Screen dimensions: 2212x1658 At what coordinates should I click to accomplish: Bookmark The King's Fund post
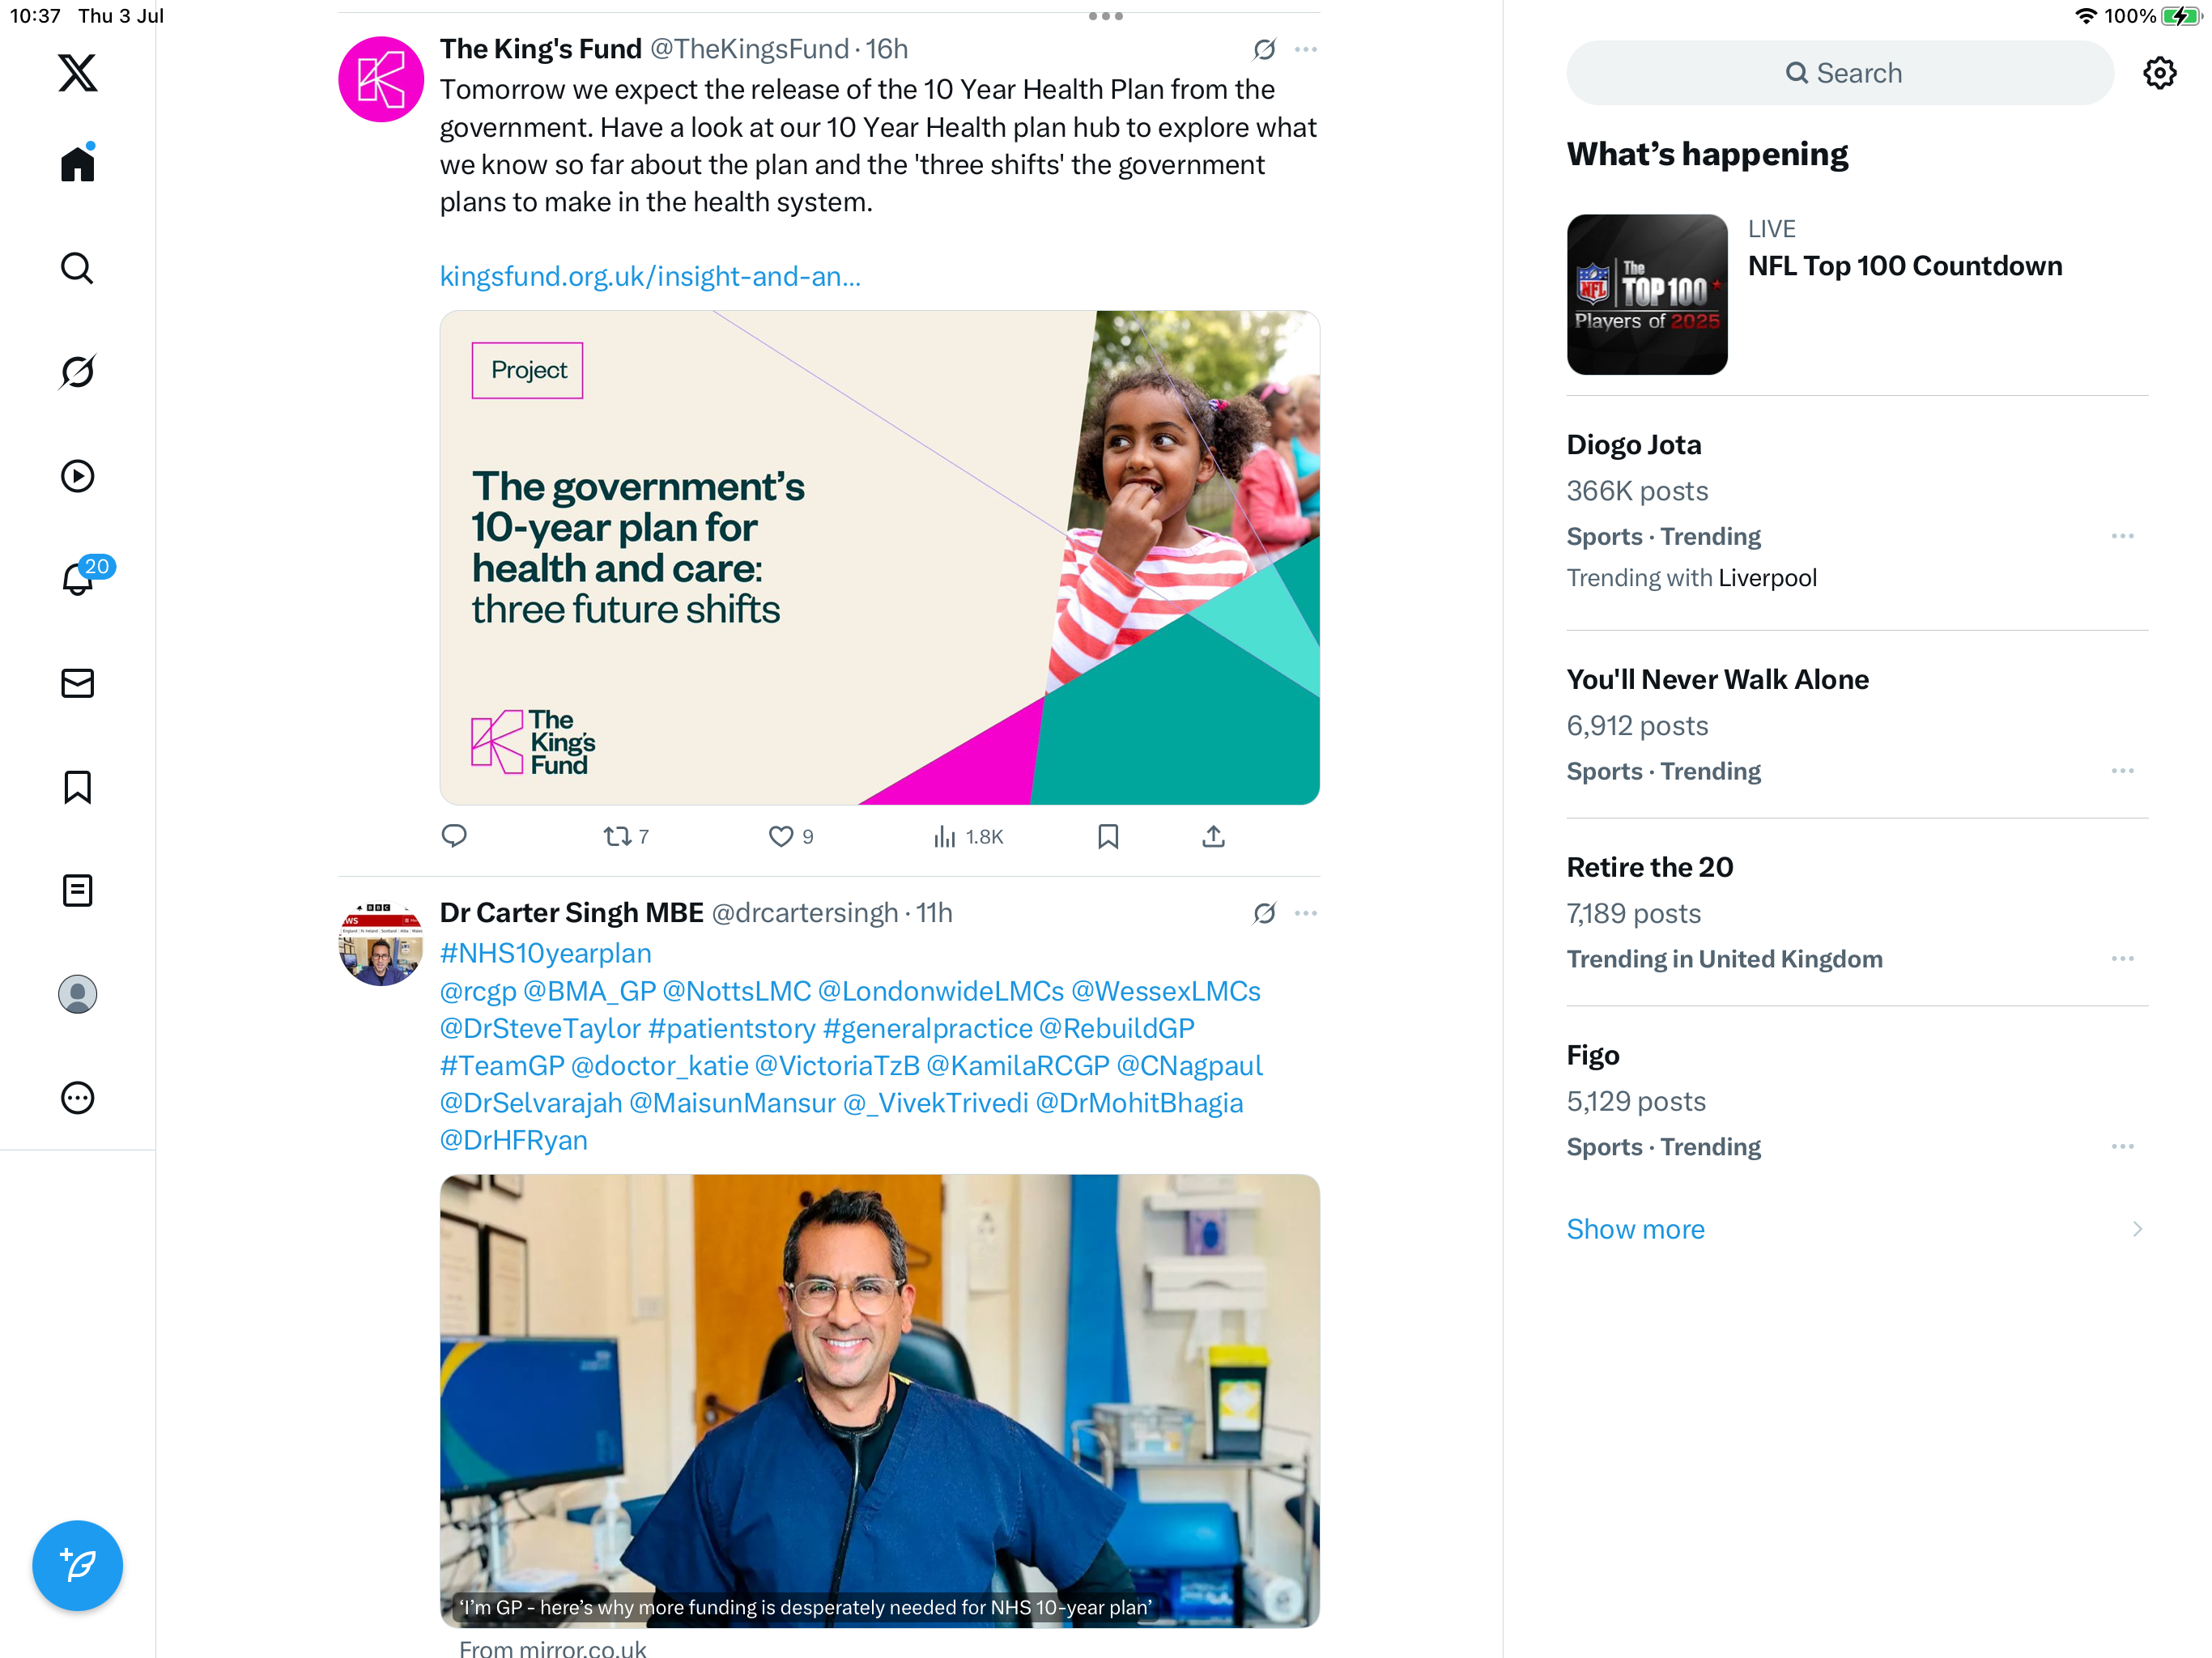[x=1108, y=836]
